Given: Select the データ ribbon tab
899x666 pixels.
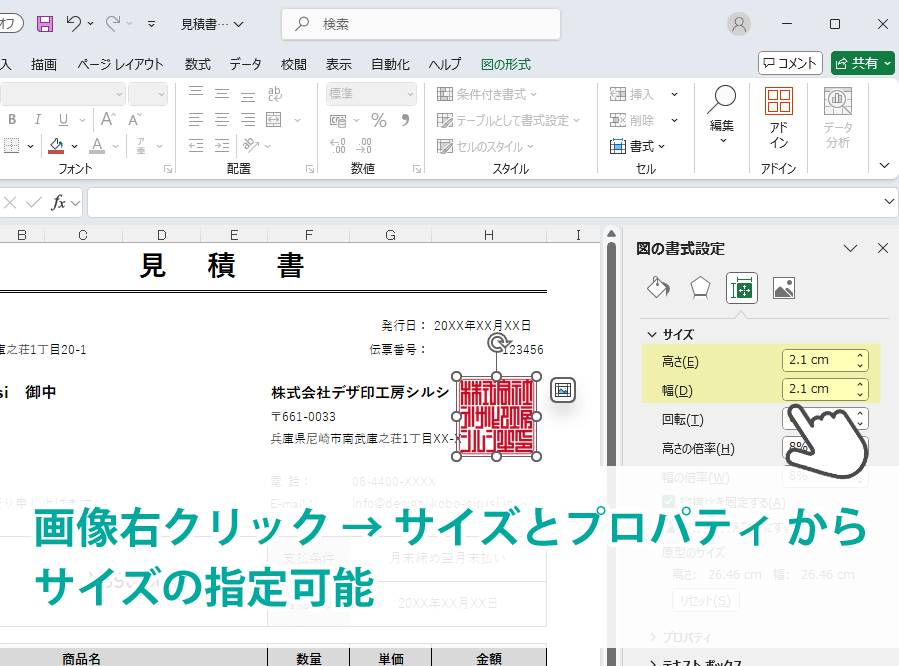Looking at the screenshot, I should [245, 64].
